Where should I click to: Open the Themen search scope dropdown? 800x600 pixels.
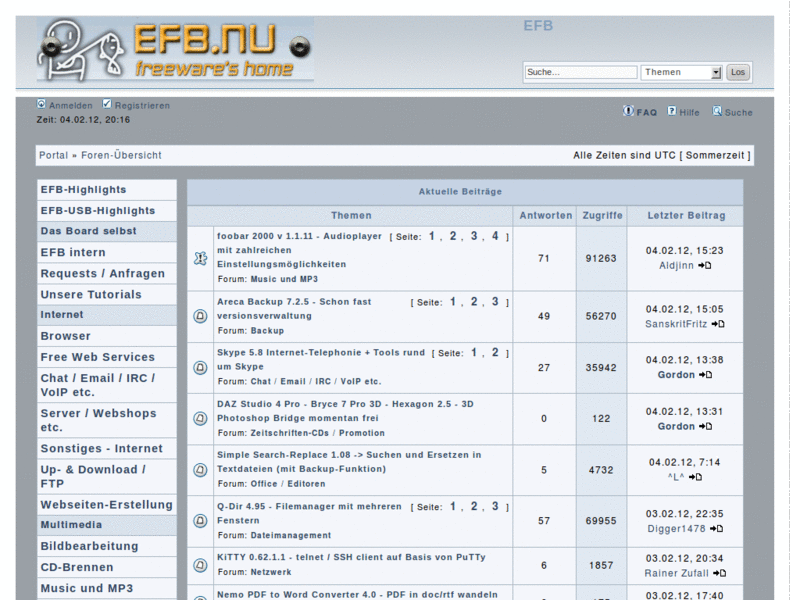(681, 72)
